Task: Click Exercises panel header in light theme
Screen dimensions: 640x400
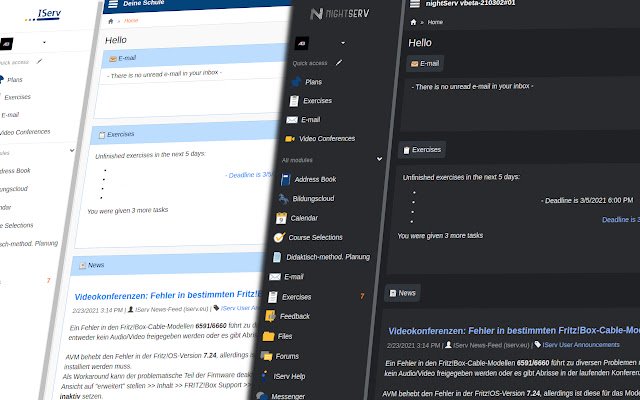Action: pyautogui.click(x=184, y=132)
